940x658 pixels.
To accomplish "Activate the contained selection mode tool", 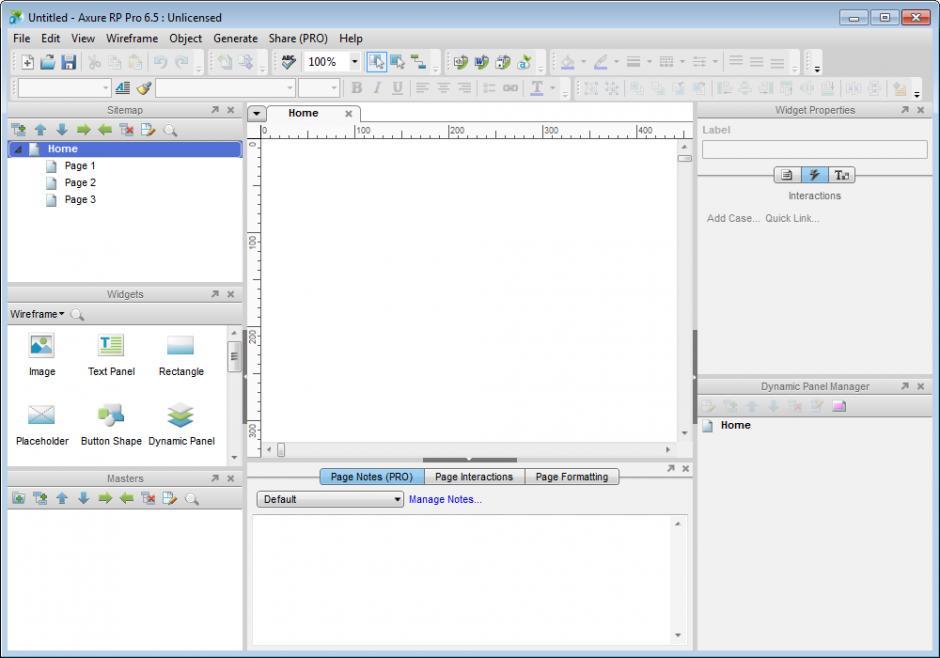I will 397,62.
